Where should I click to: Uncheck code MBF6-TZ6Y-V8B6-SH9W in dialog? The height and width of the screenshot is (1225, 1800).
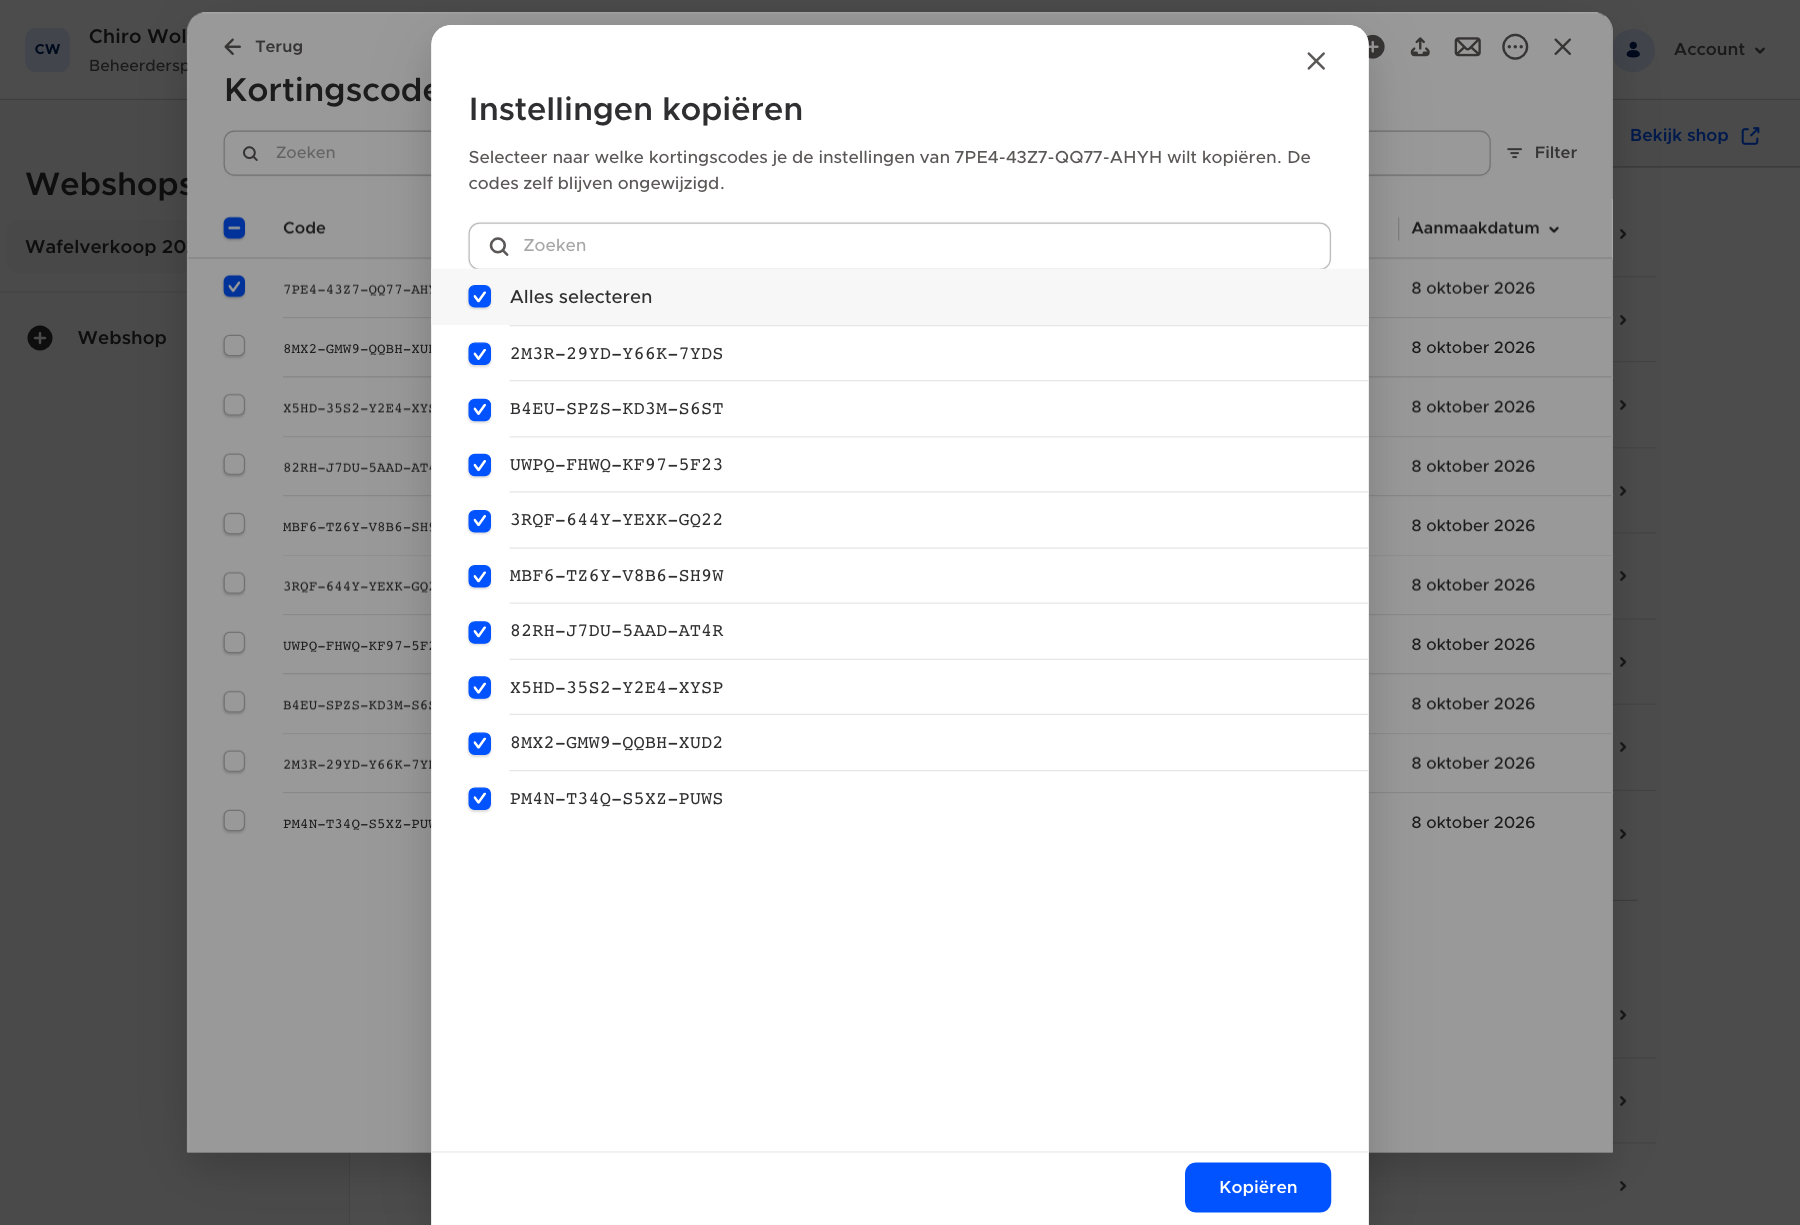(x=480, y=576)
